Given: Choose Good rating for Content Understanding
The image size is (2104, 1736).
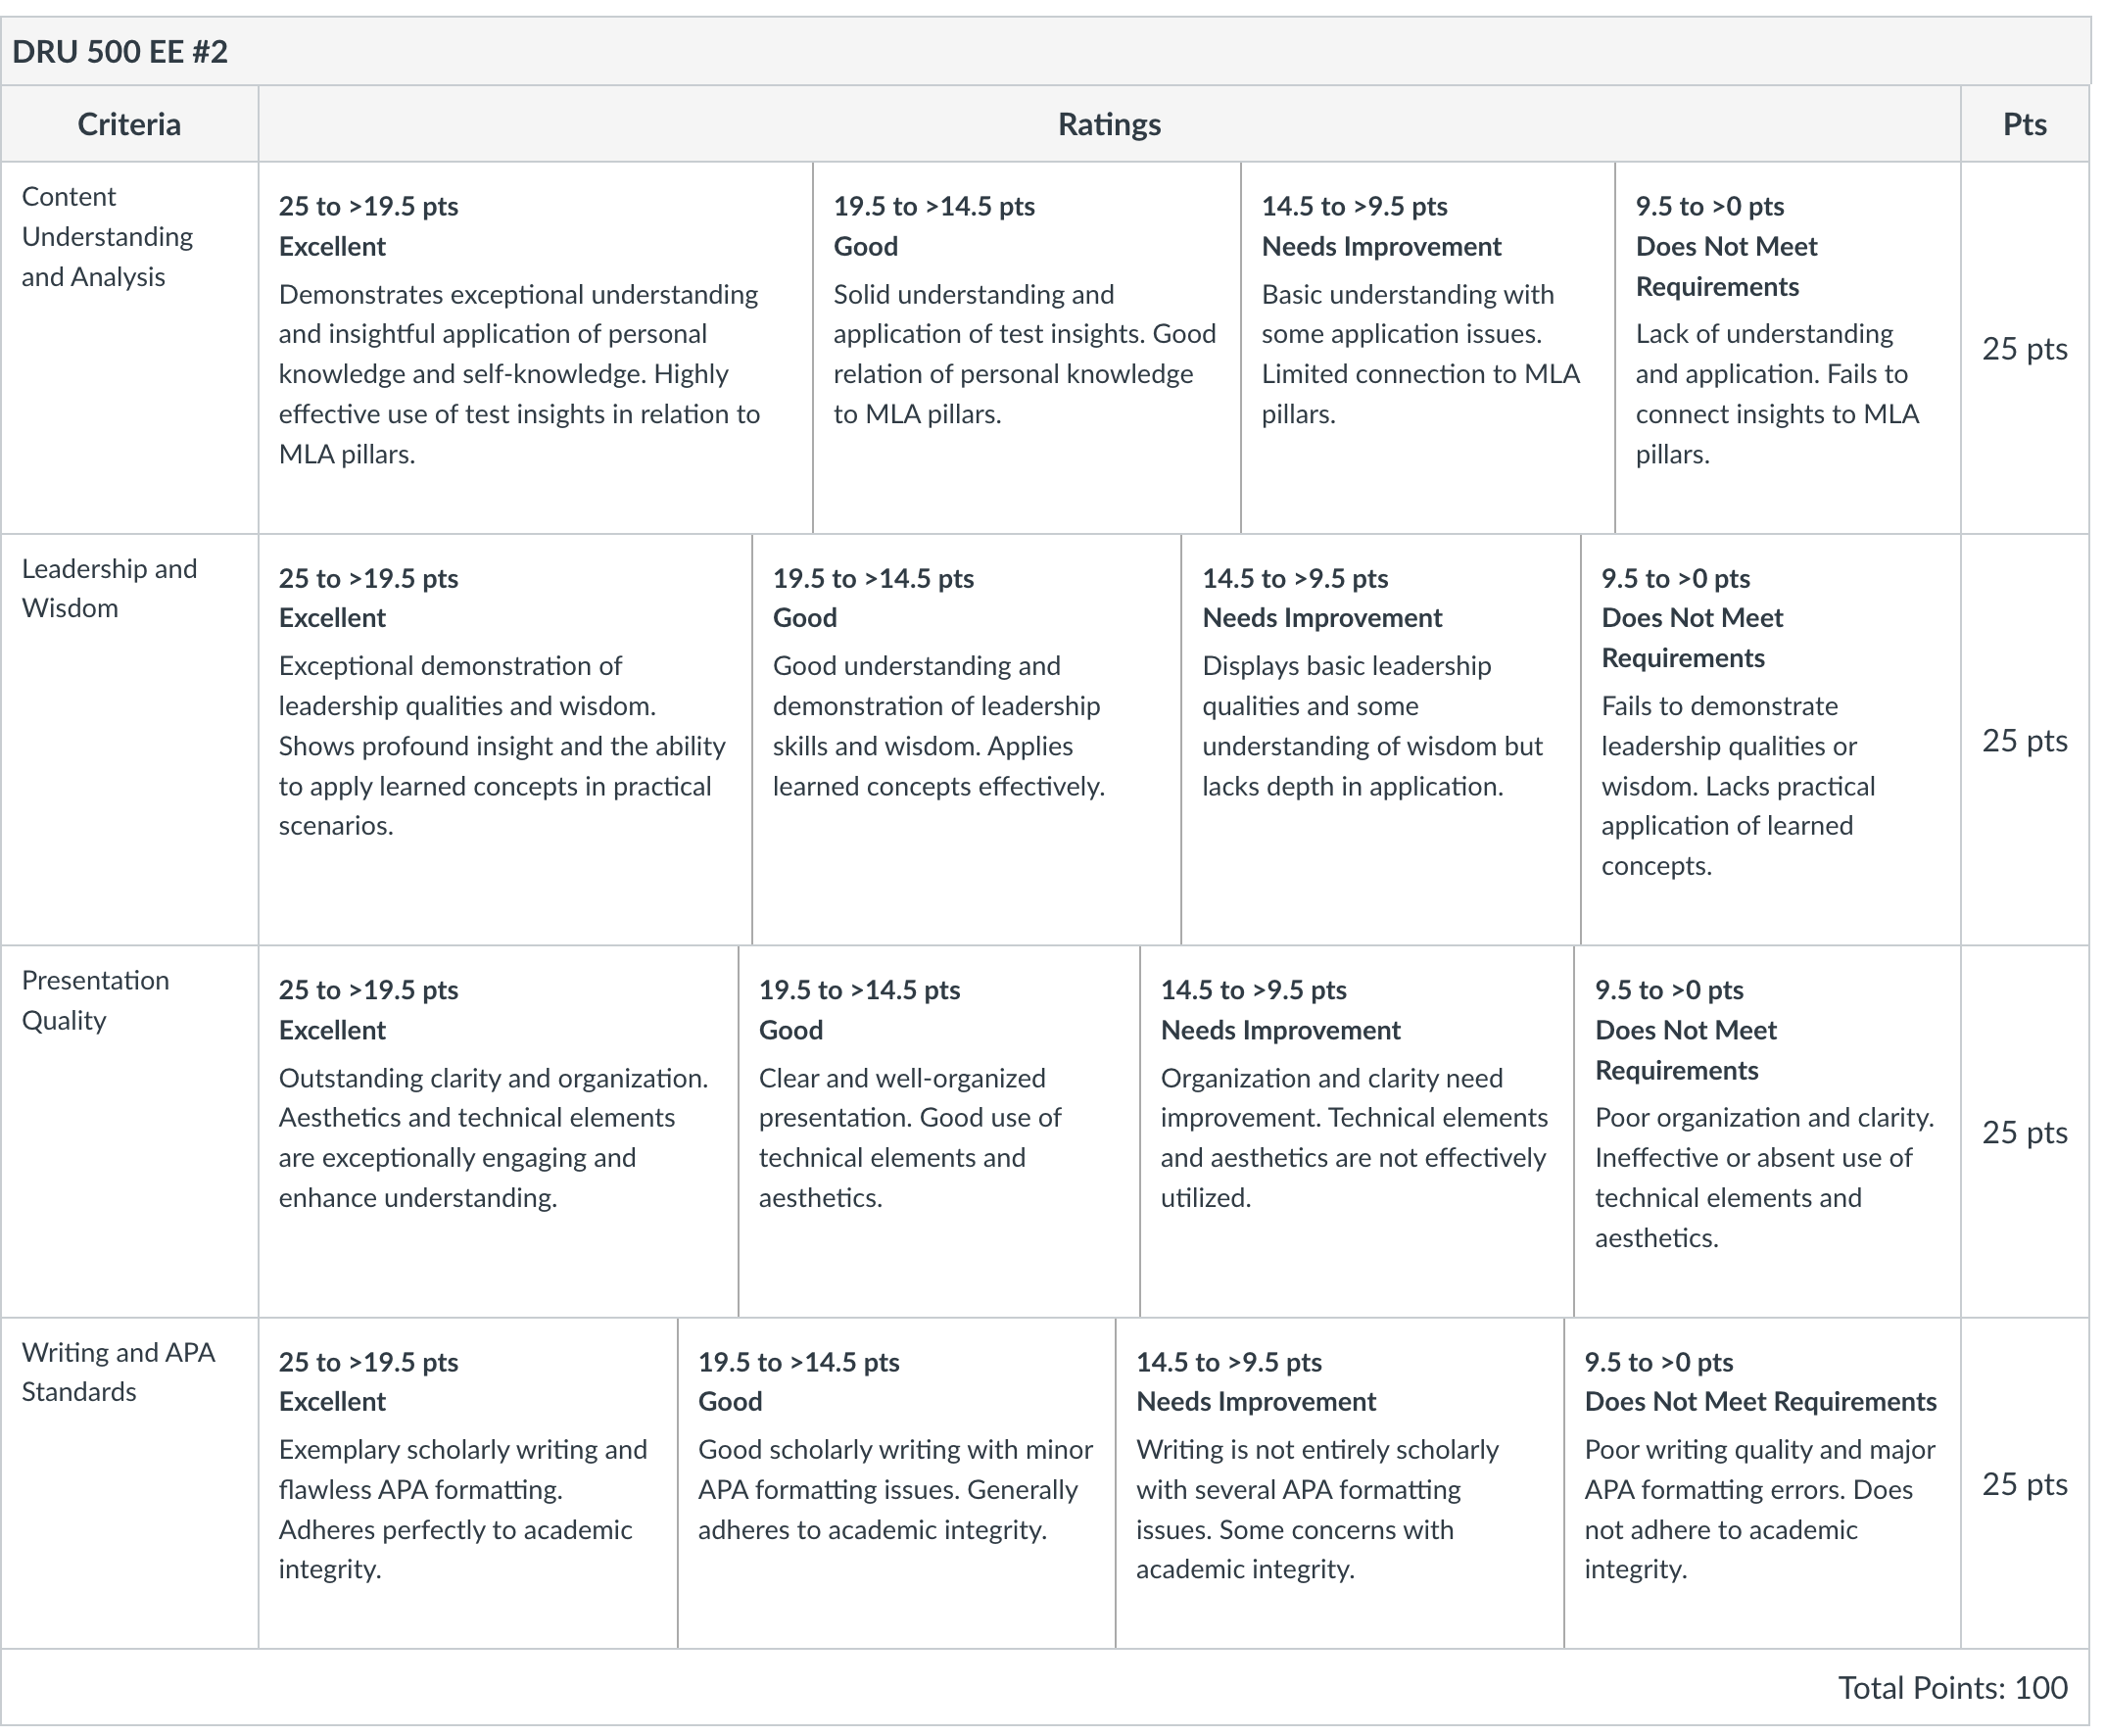Looking at the screenshot, I should 1027,347.
